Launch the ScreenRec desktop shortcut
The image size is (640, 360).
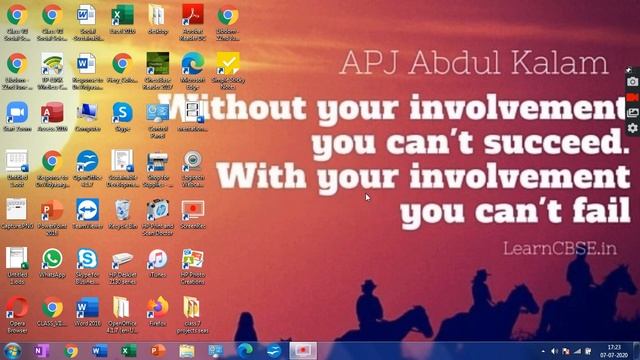click(193, 213)
